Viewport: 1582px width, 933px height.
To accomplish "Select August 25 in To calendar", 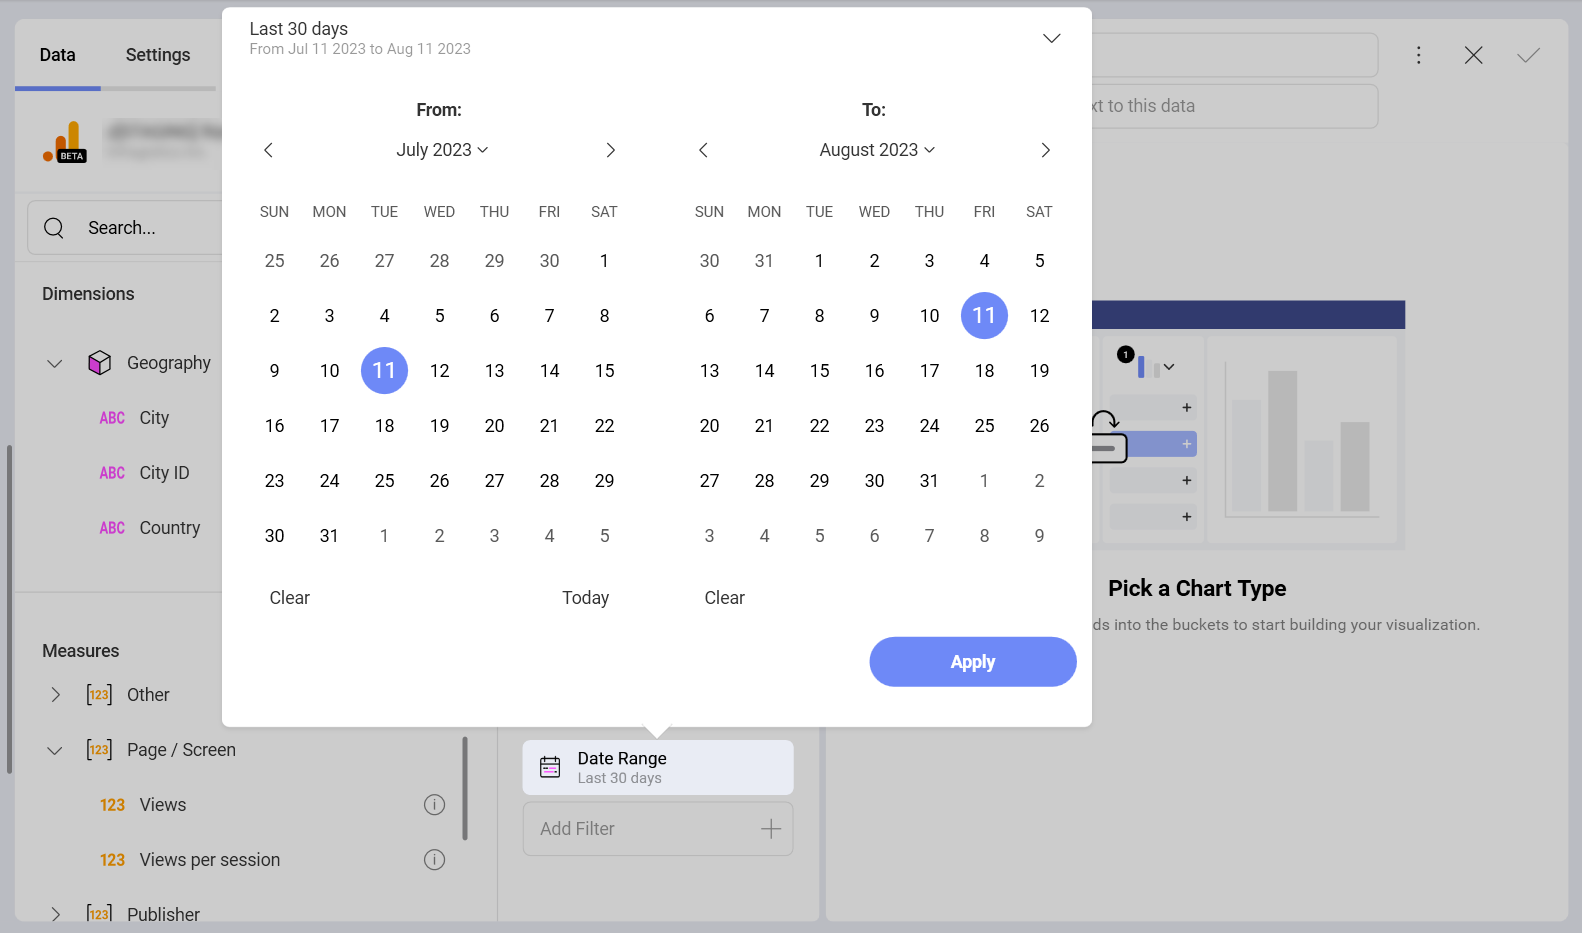I will pos(984,426).
